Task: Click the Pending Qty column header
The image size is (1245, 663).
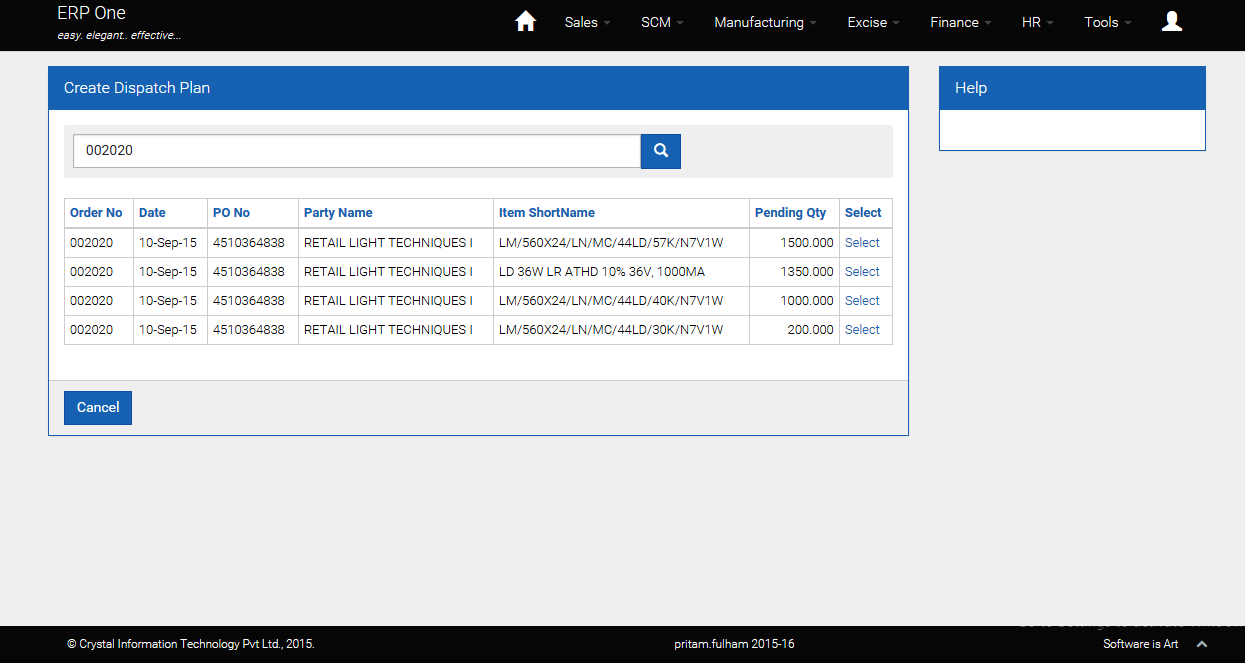Action: point(790,213)
